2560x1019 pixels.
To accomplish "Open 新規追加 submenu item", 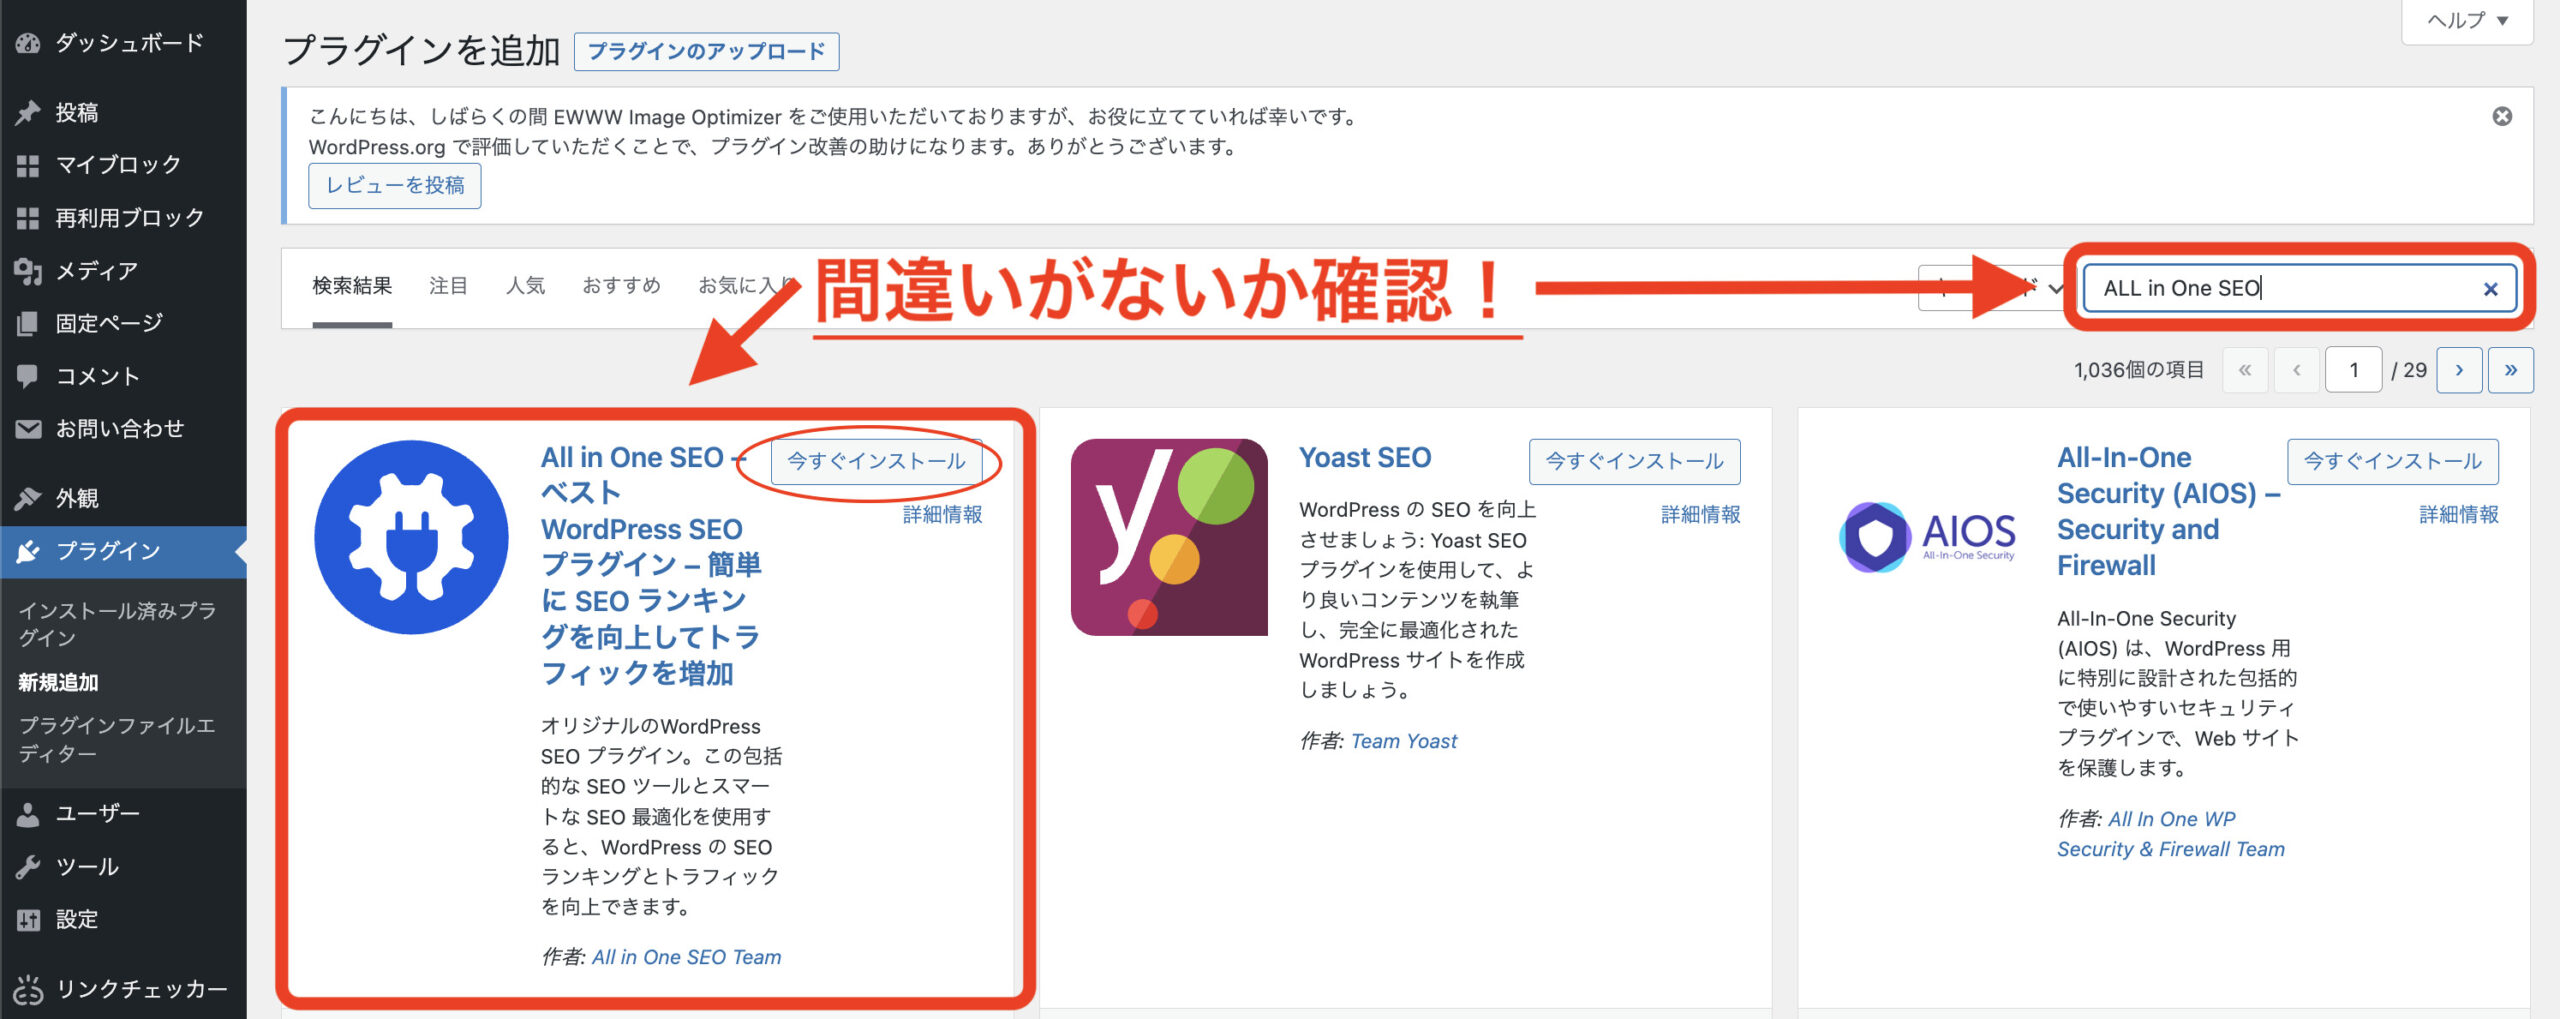I will (58, 683).
